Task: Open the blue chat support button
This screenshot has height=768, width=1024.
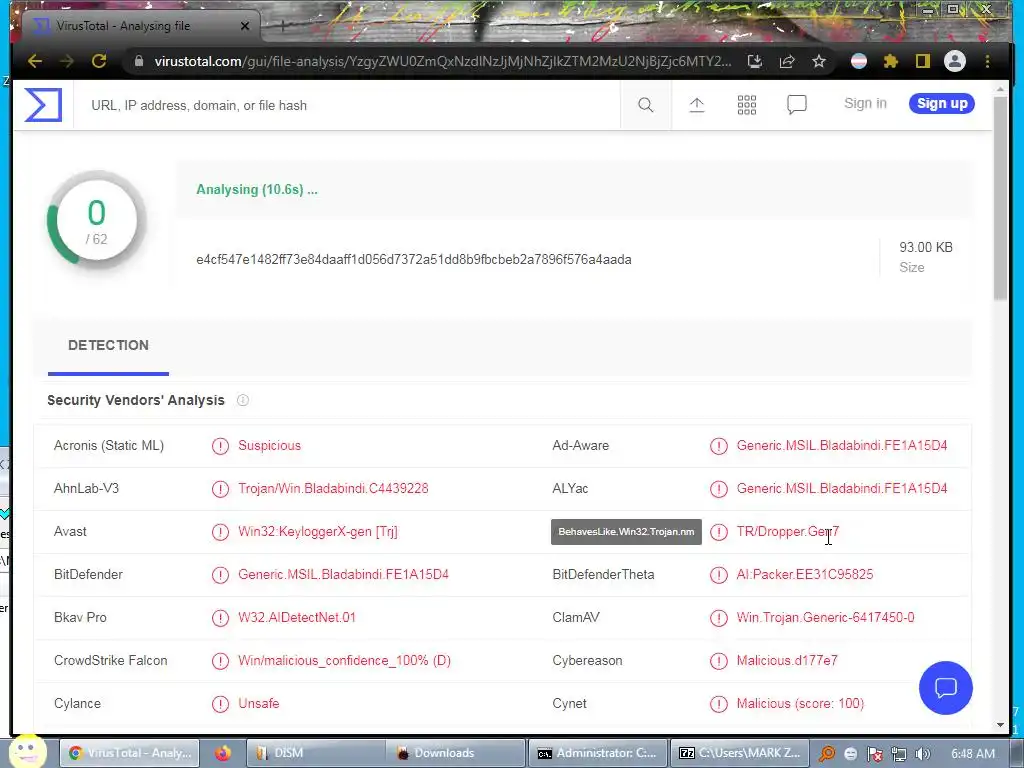Action: 946,688
